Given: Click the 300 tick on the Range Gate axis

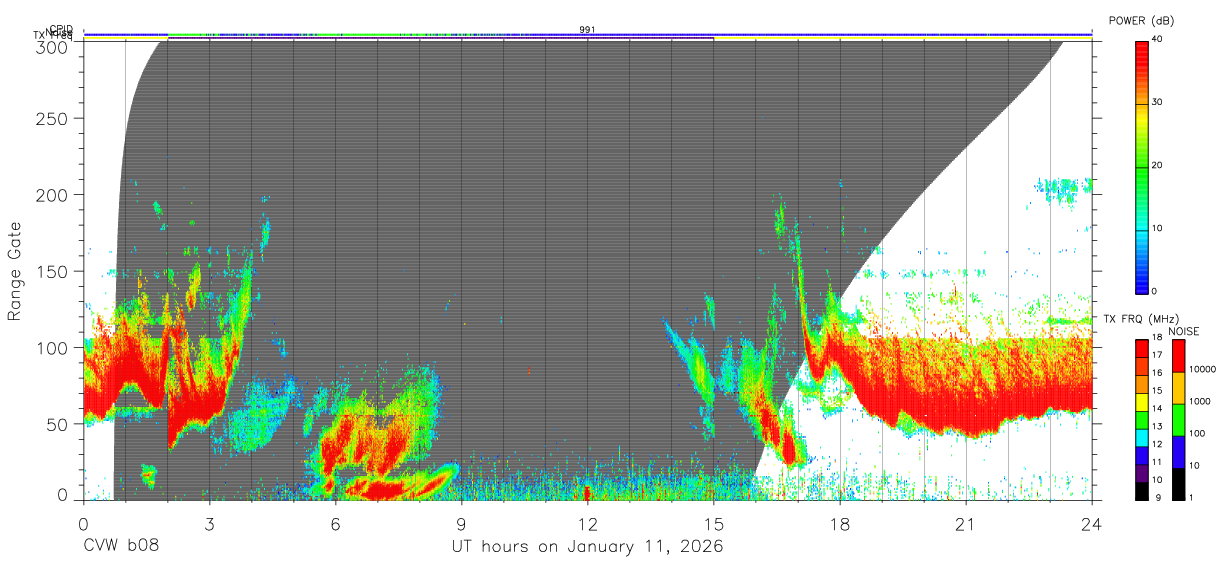Looking at the screenshot, I should pos(52,47).
